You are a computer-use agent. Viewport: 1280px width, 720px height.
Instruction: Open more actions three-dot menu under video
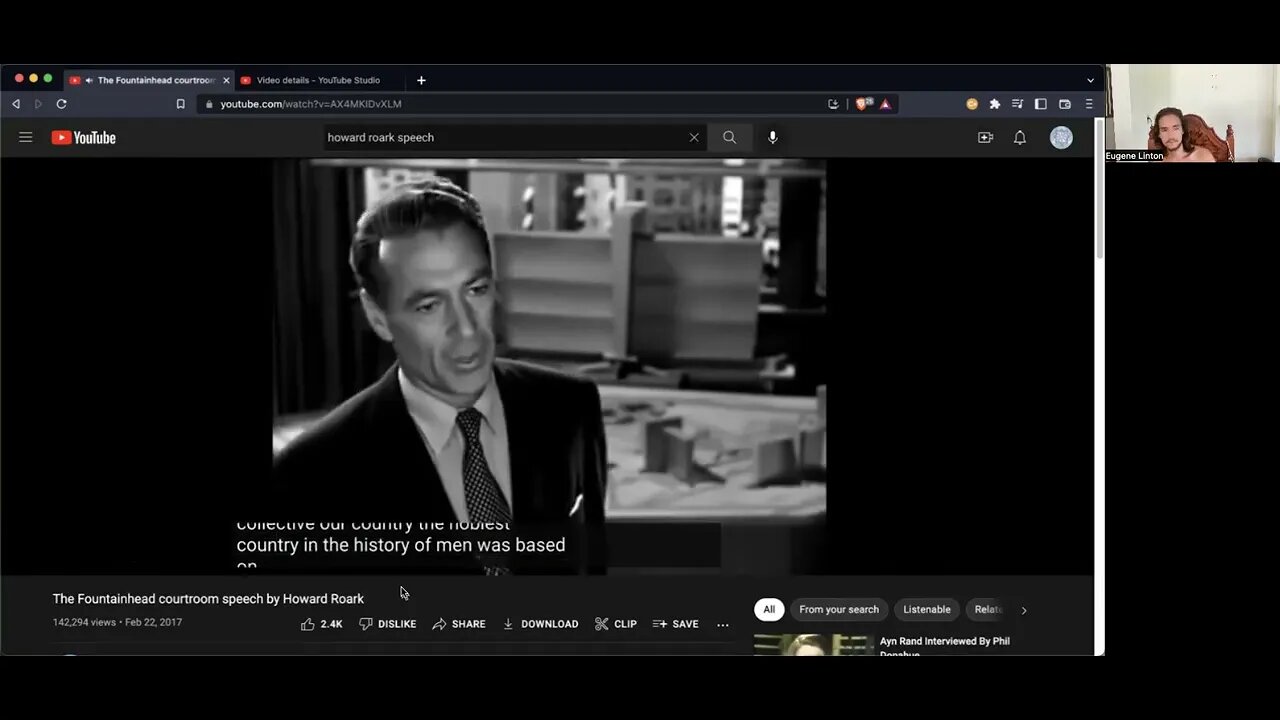[x=723, y=624]
